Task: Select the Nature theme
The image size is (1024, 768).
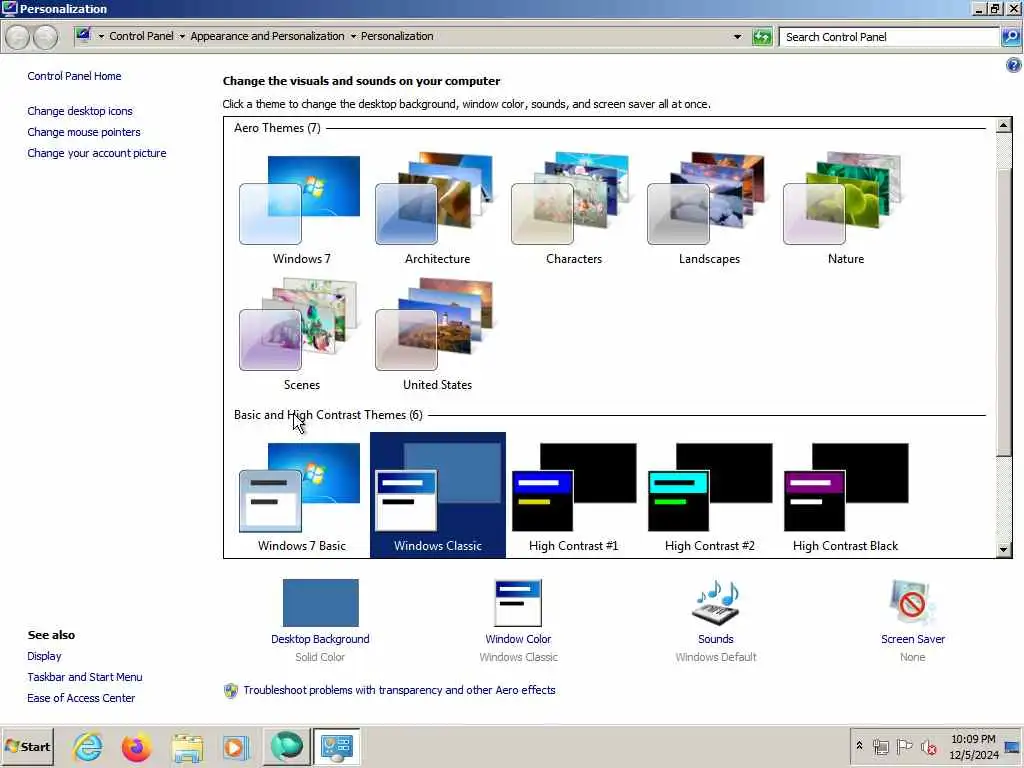Action: 845,208
